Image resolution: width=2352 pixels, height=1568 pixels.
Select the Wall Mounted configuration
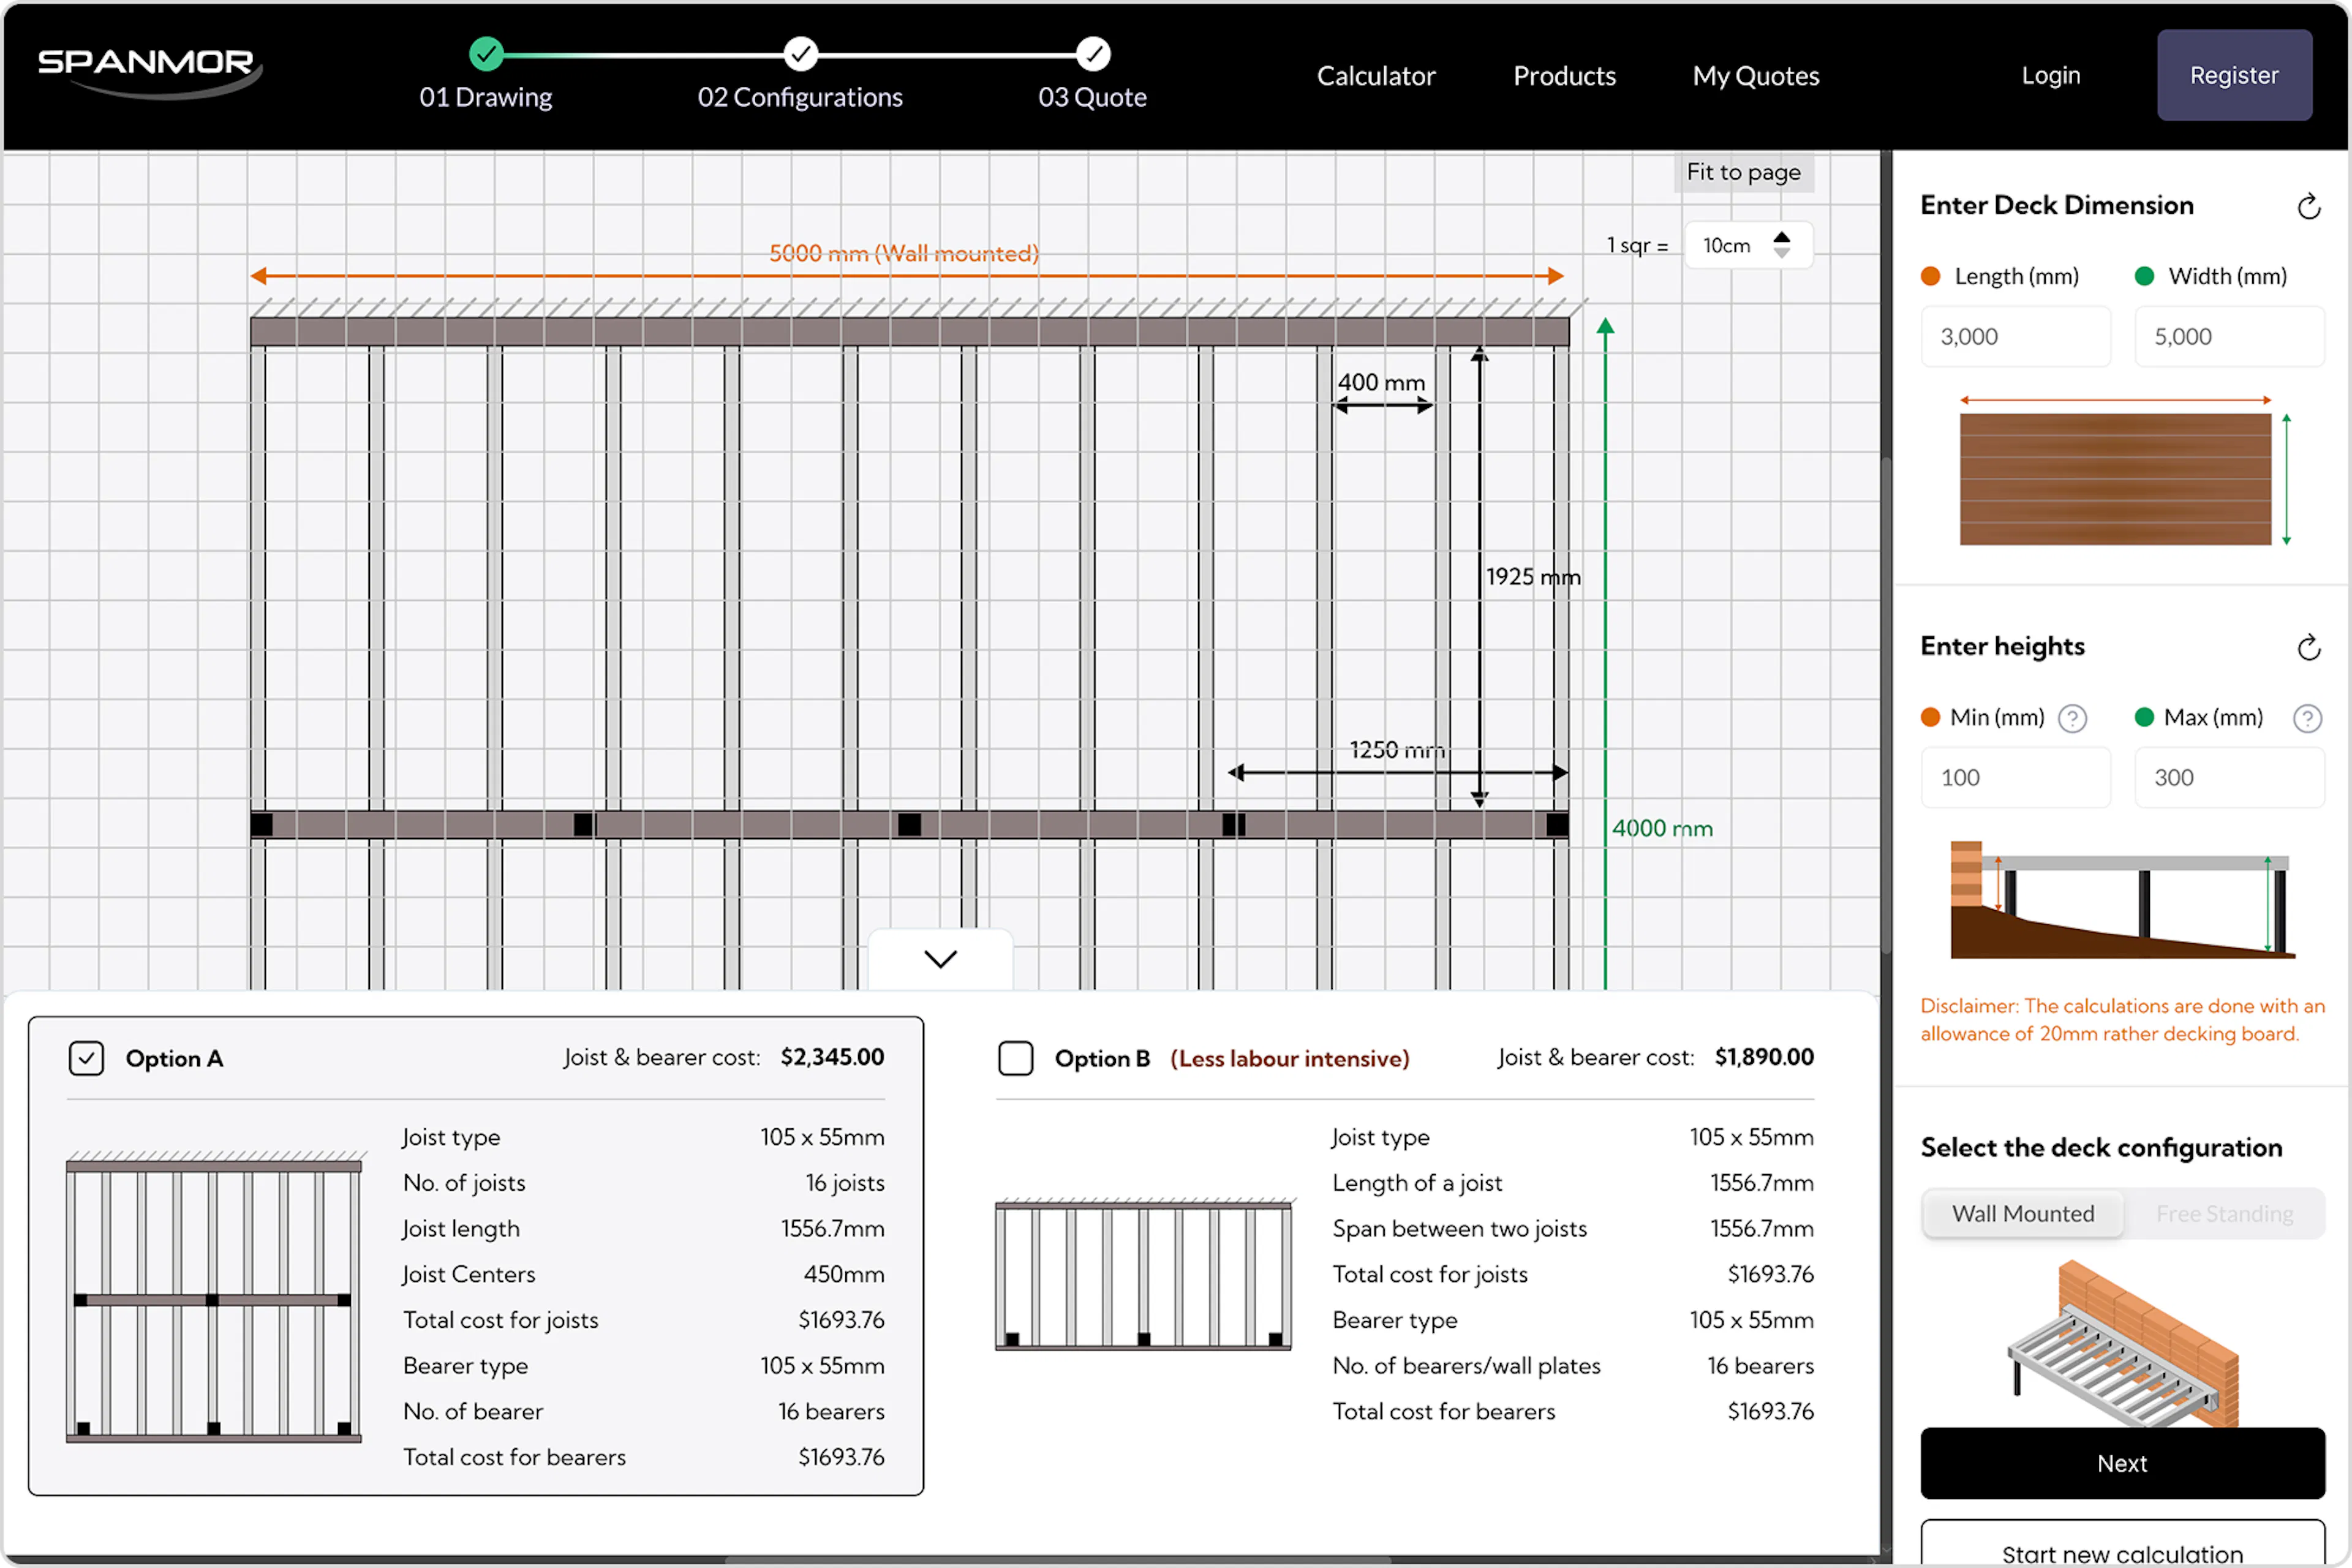click(x=2022, y=1214)
